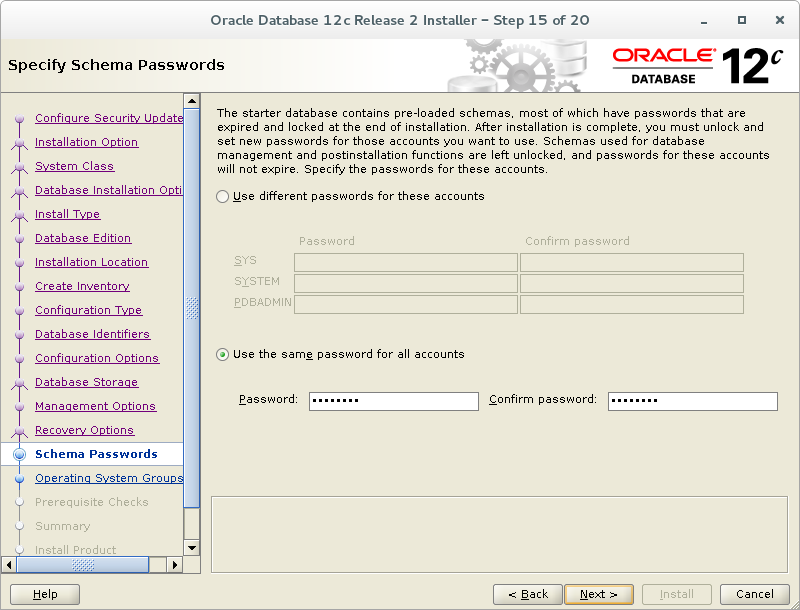This screenshot has width=800, height=610.
Task: Select 'Use the same password for all accounts'
Action: click(x=222, y=354)
